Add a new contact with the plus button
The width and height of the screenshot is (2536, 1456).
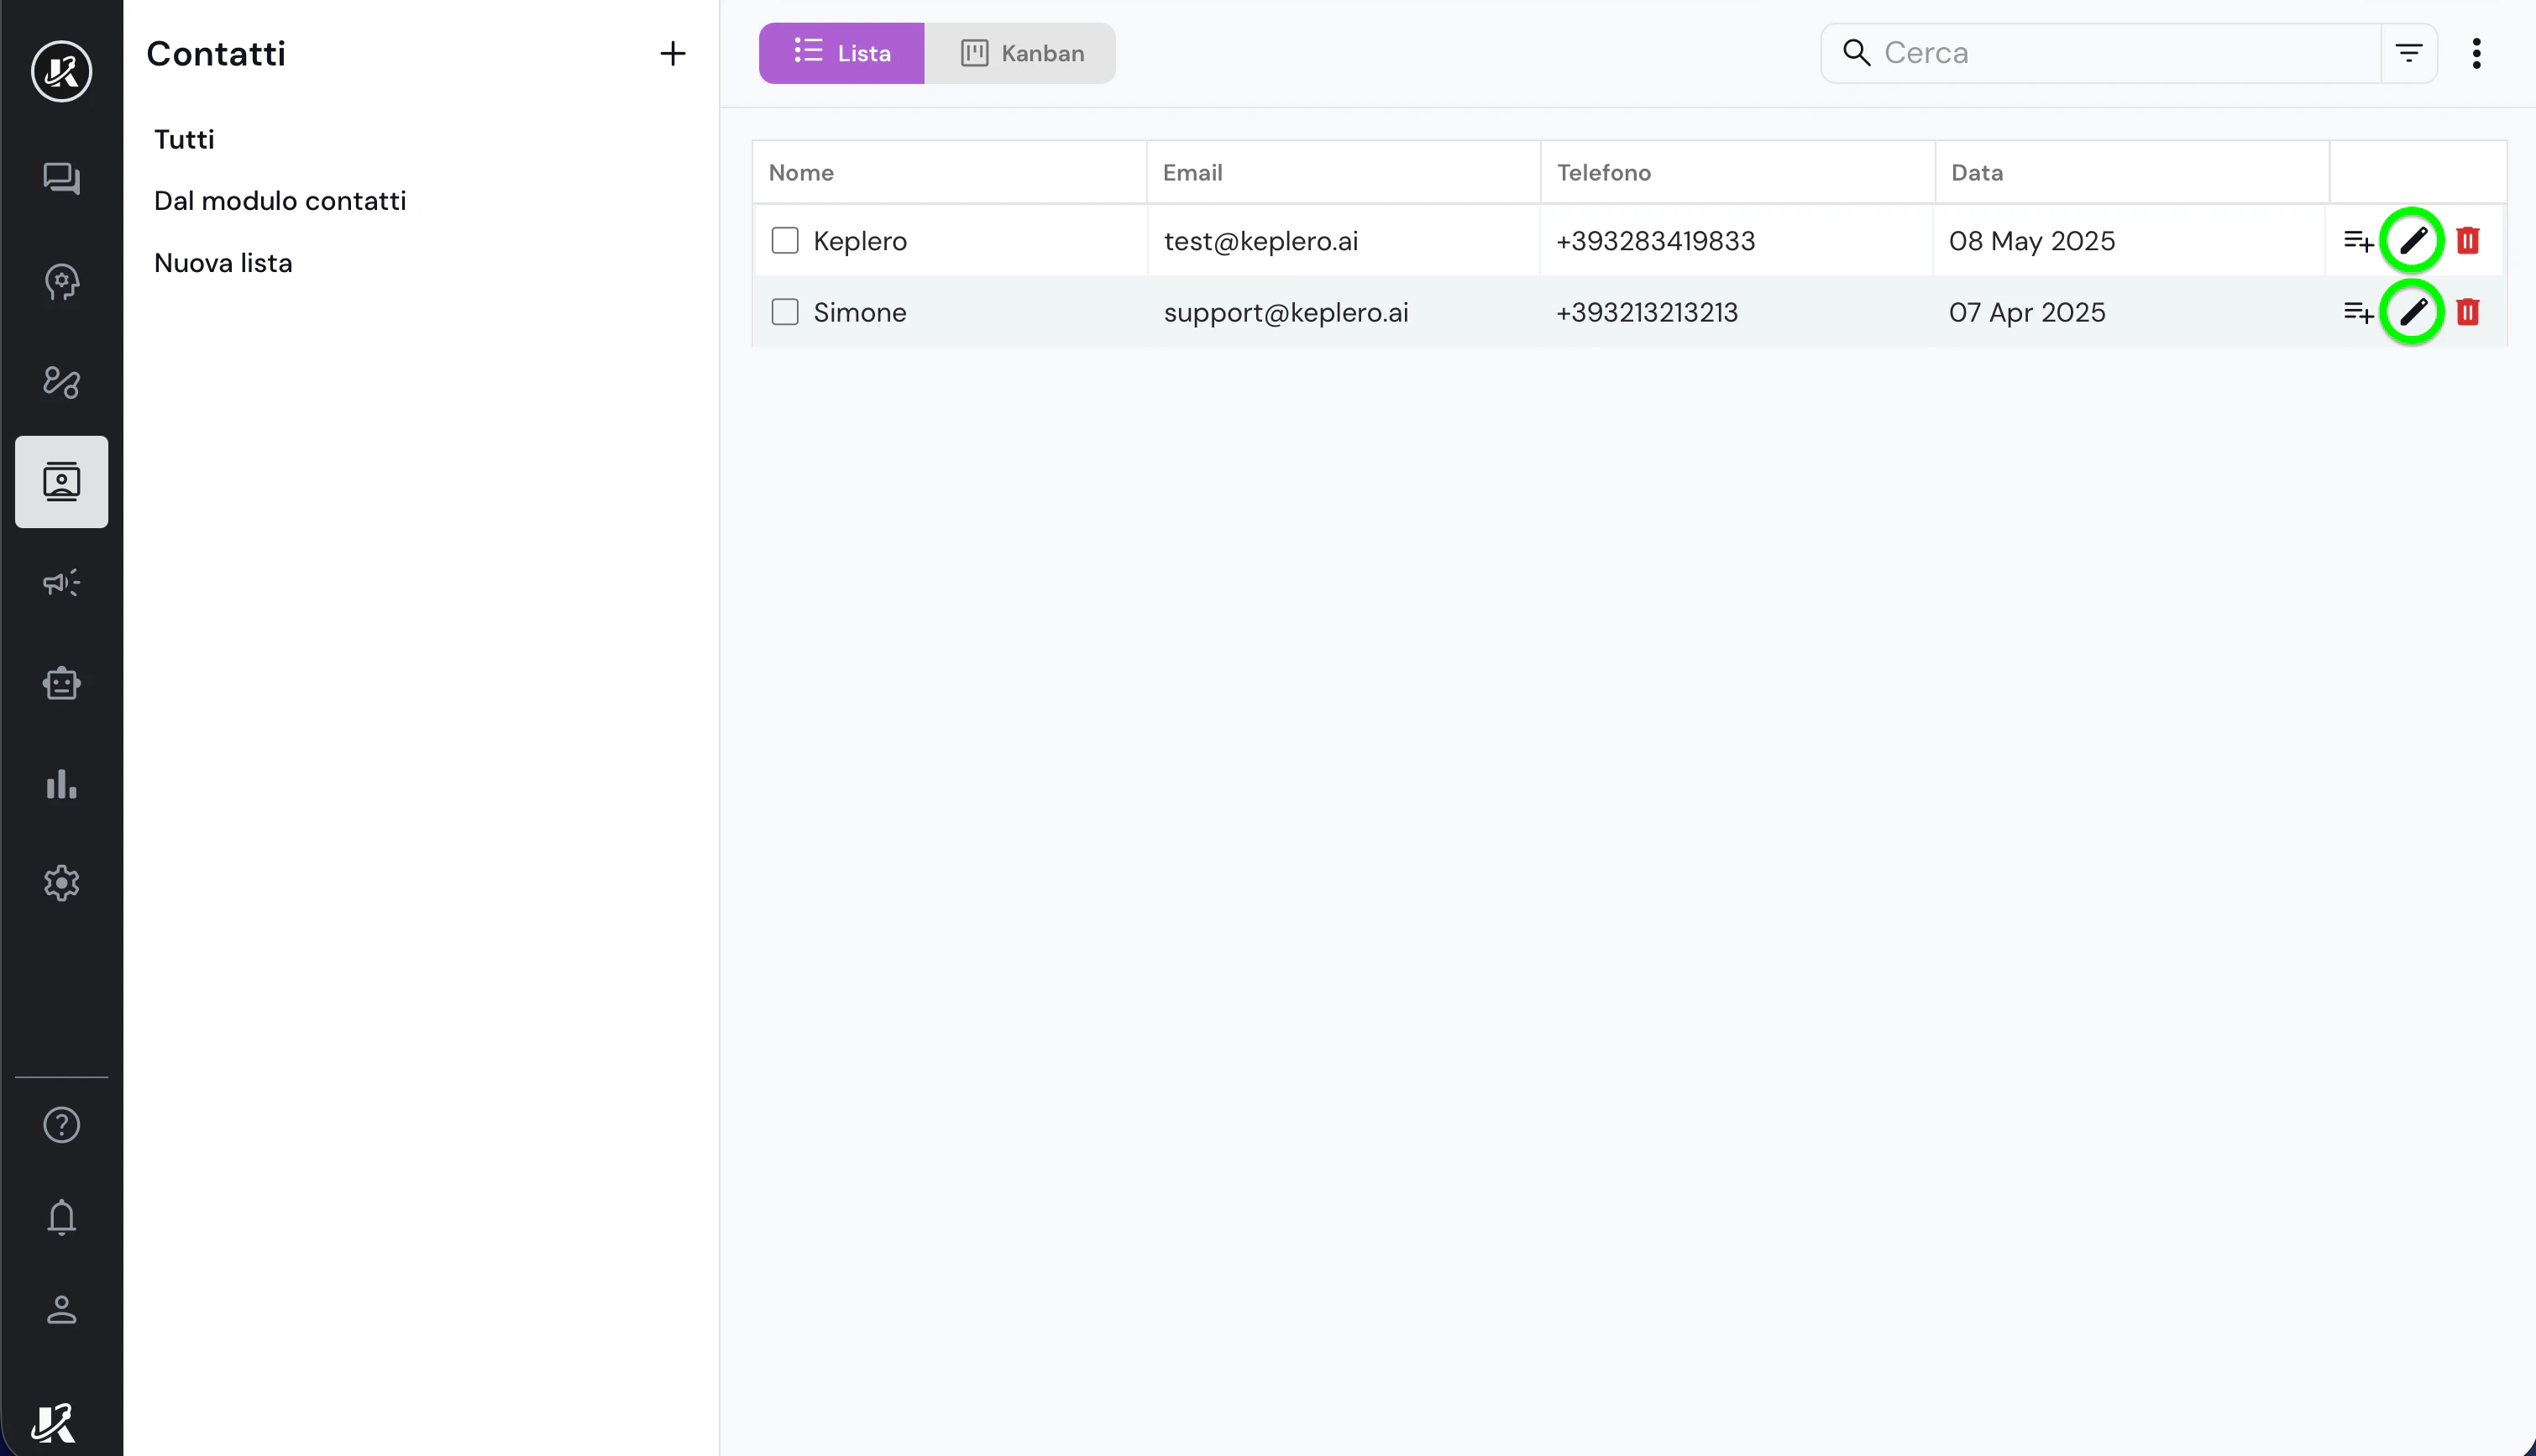(673, 53)
